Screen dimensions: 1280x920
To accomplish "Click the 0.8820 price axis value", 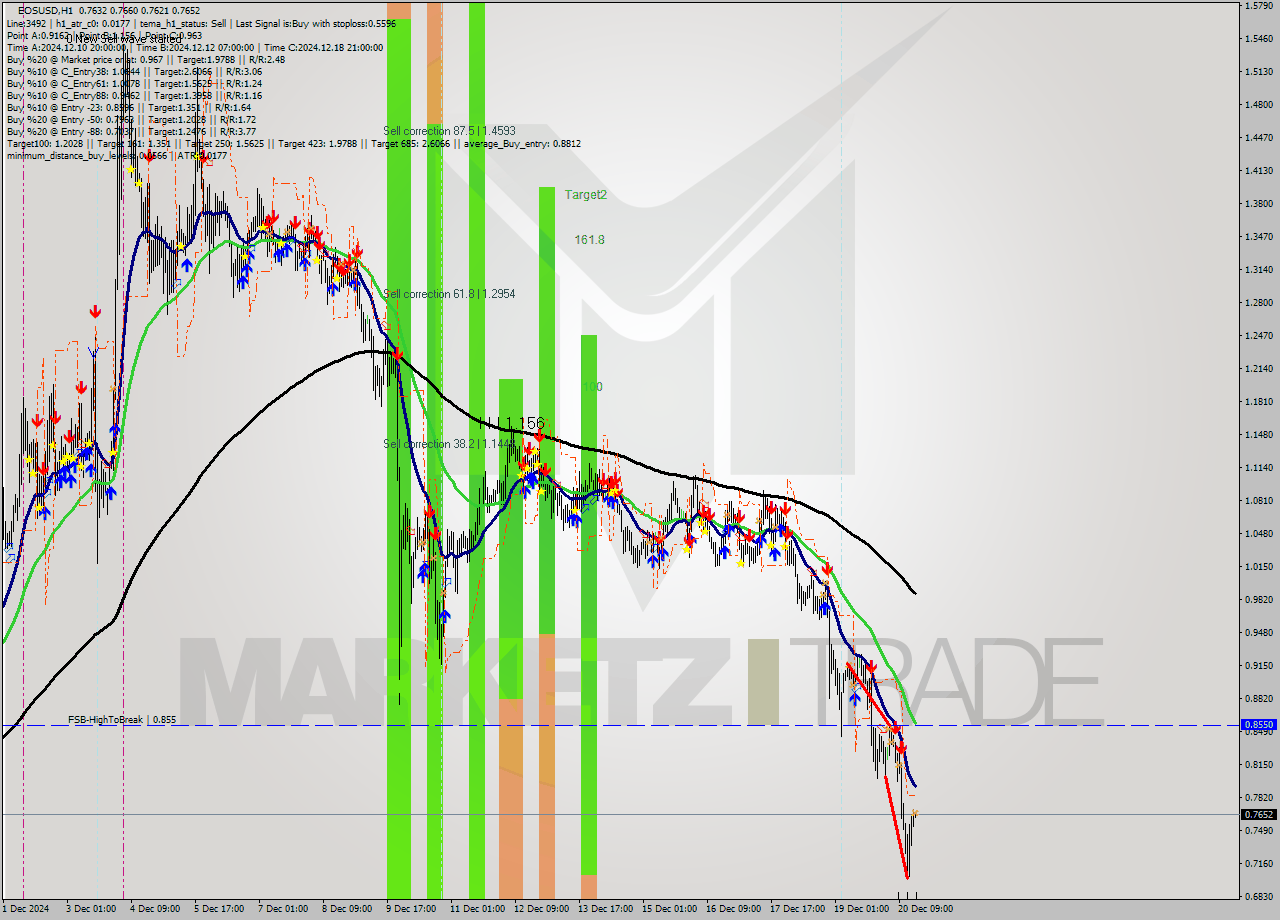I will [x=1258, y=699].
